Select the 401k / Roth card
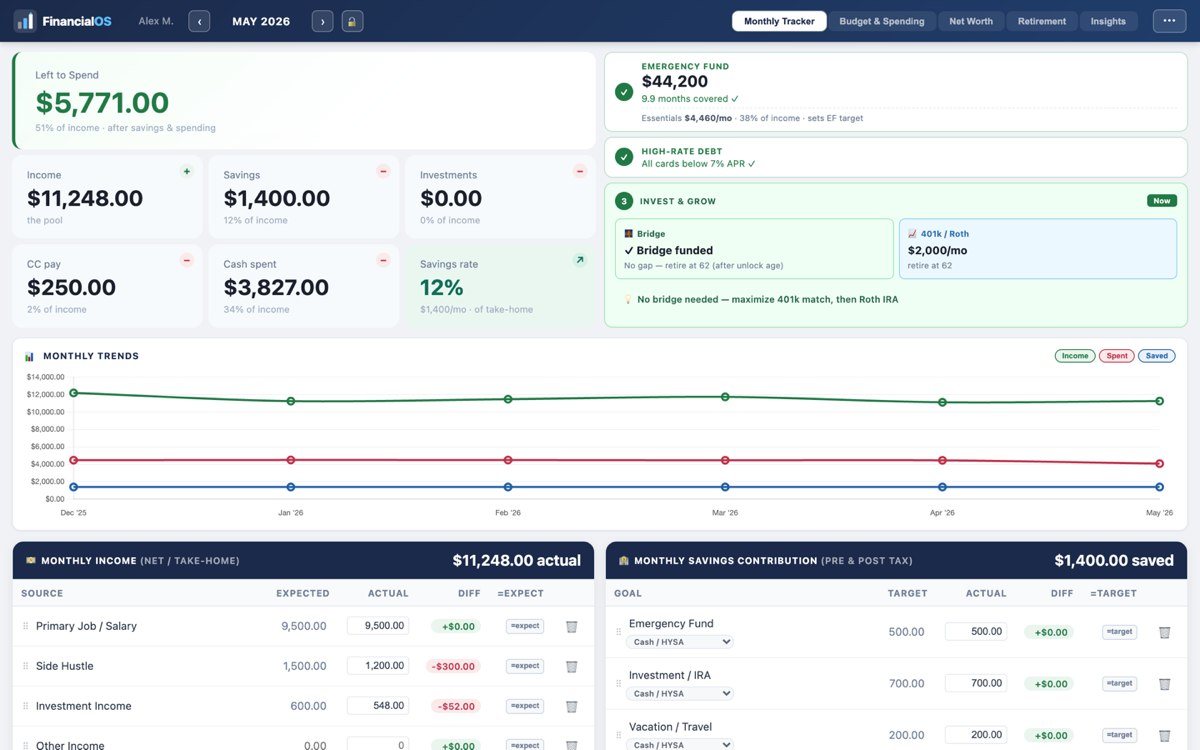The image size is (1200, 750). click(1038, 249)
